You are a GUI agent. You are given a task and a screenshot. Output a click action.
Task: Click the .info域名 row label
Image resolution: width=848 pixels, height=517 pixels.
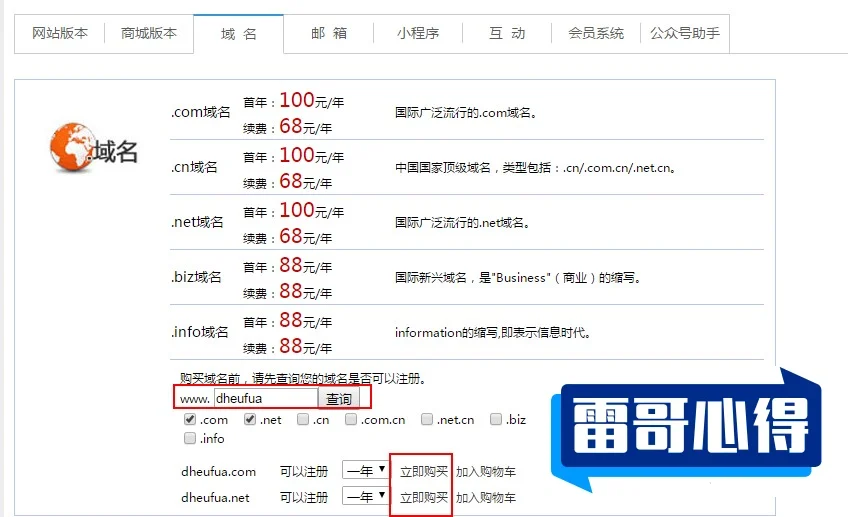pyautogui.click(x=200, y=332)
